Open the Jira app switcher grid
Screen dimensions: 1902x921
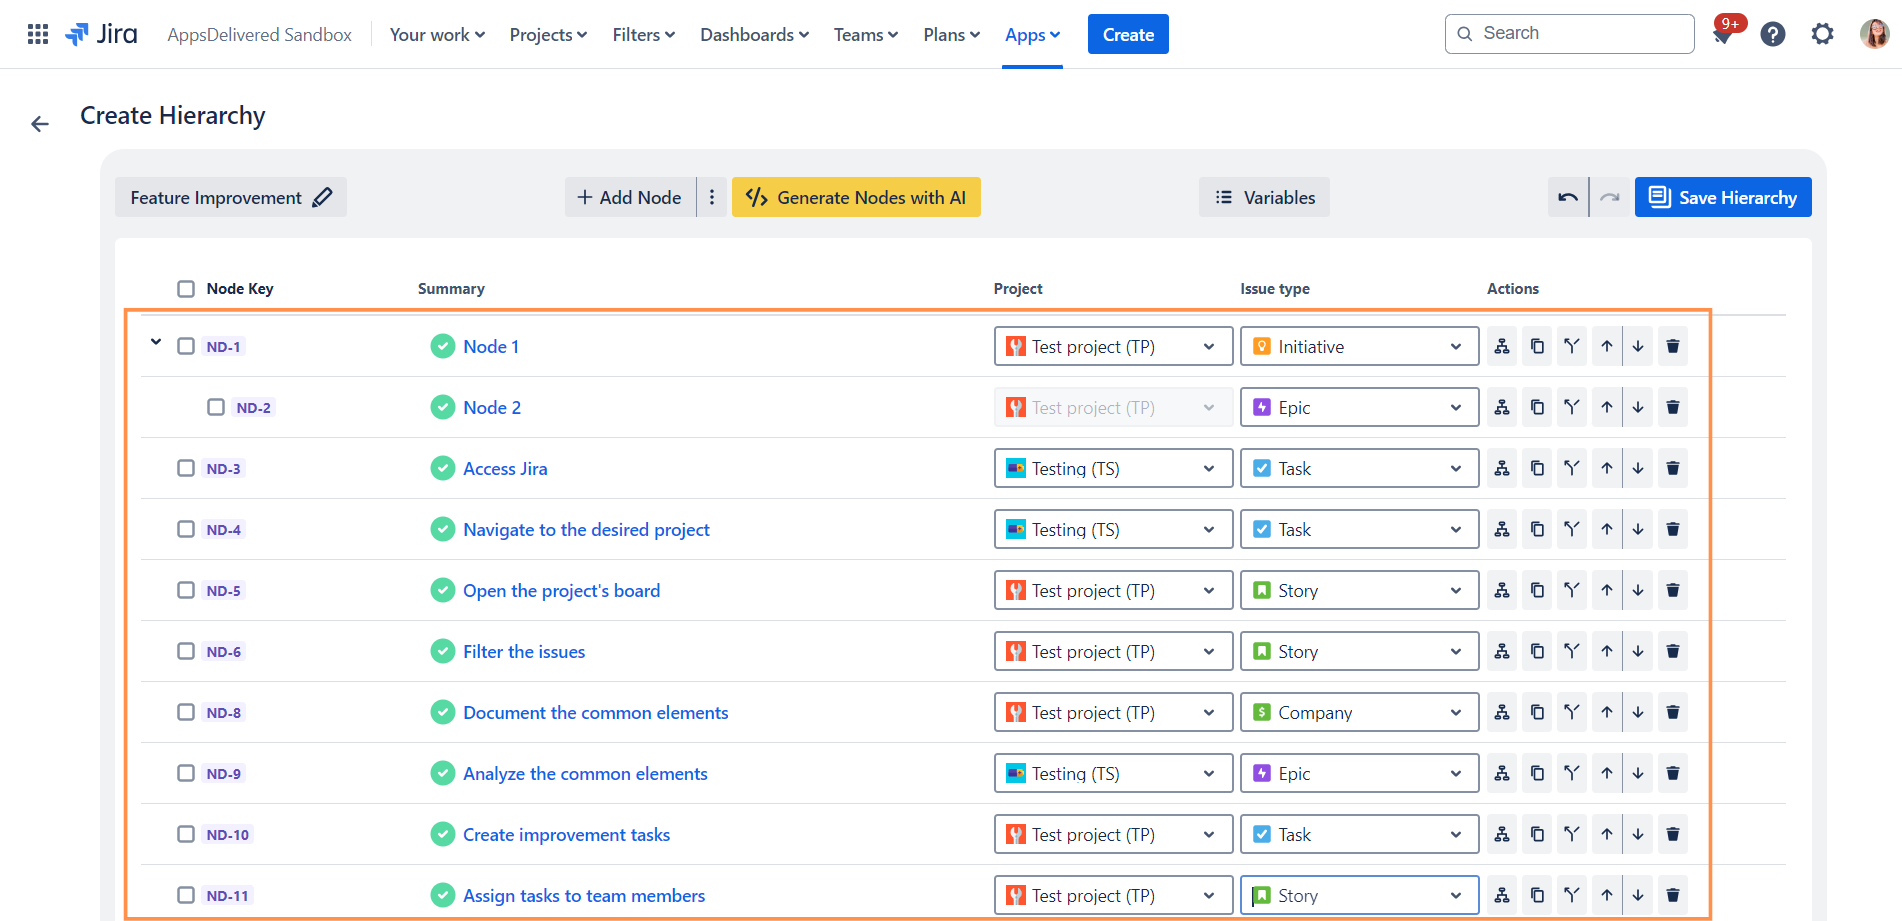[38, 35]
